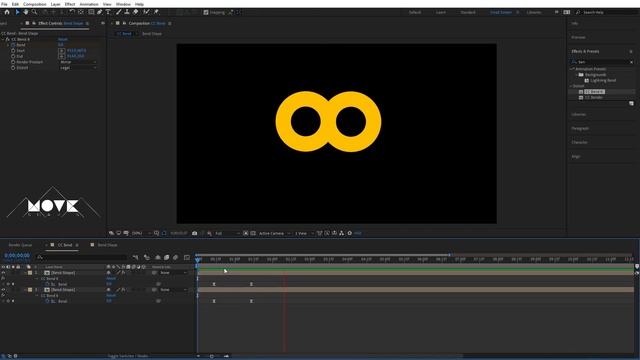
Task: Select the Rotation tool
Action: (x=72, y=12)
